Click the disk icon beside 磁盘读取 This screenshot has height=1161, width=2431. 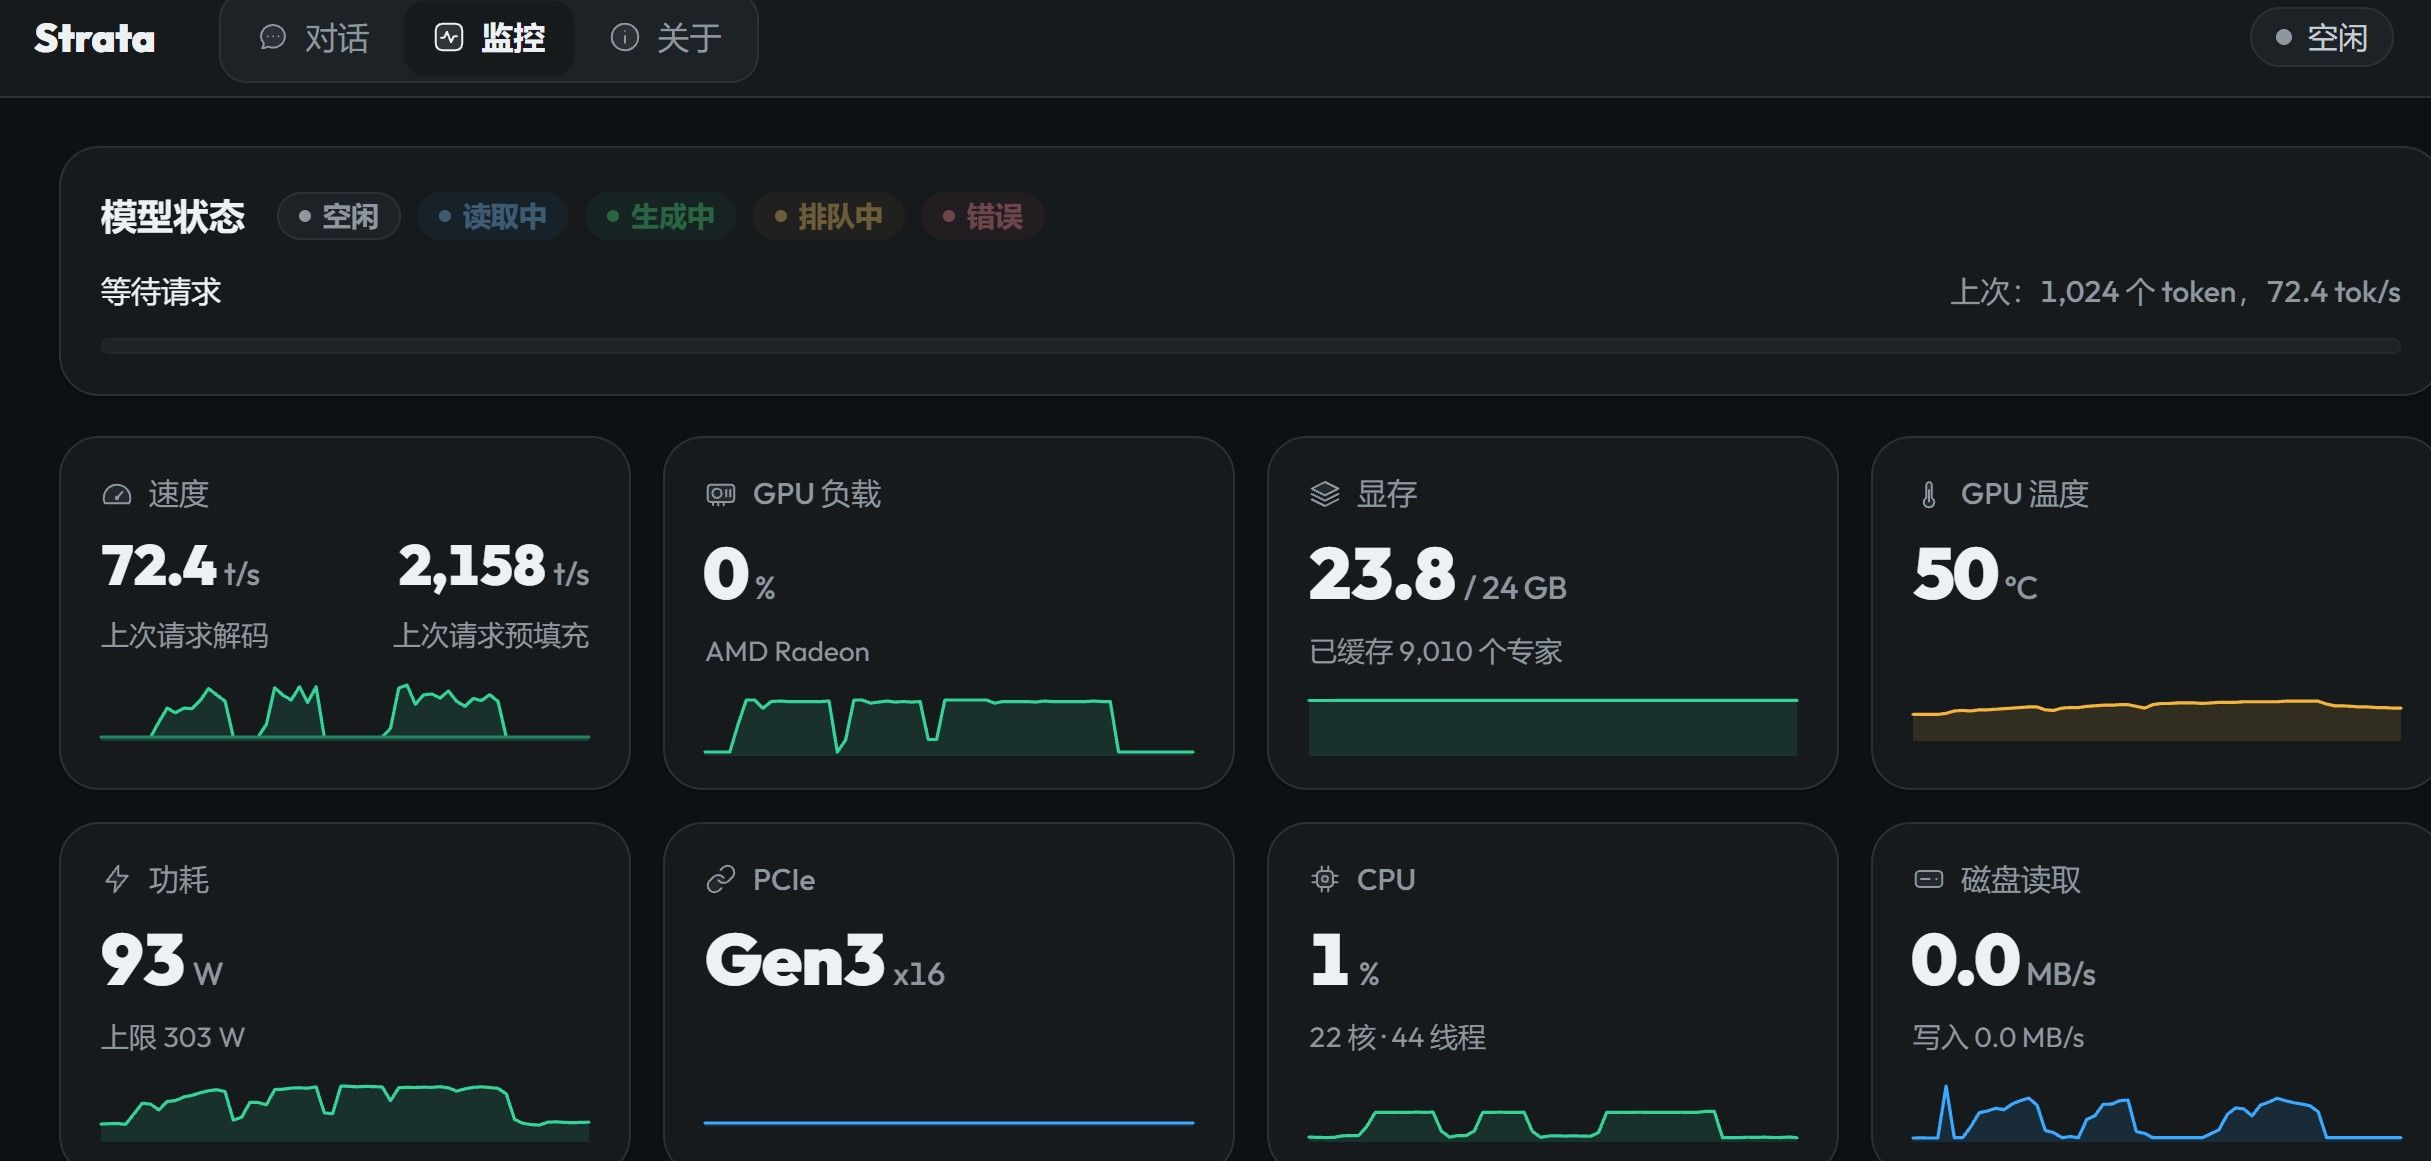(1929, 879)
